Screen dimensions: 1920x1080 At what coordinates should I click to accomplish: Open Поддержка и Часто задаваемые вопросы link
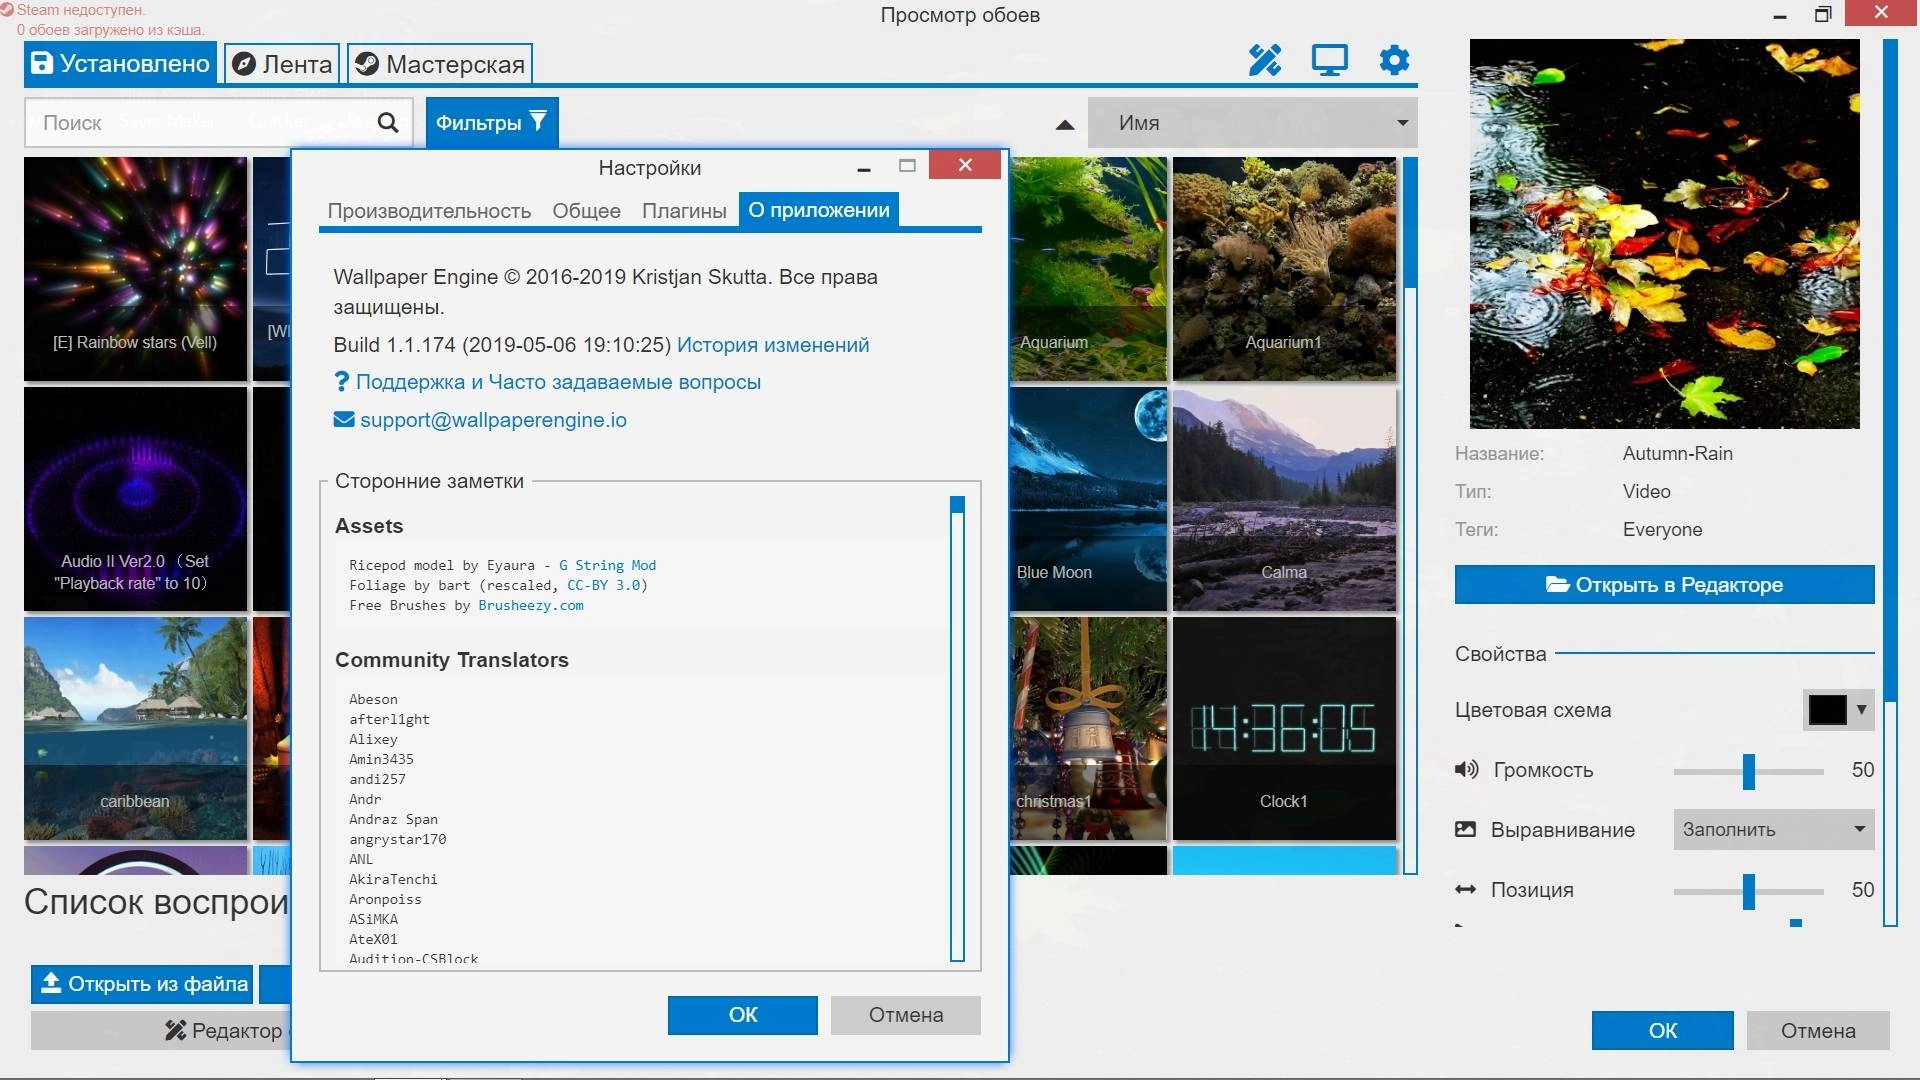click(x=558, y=382)
